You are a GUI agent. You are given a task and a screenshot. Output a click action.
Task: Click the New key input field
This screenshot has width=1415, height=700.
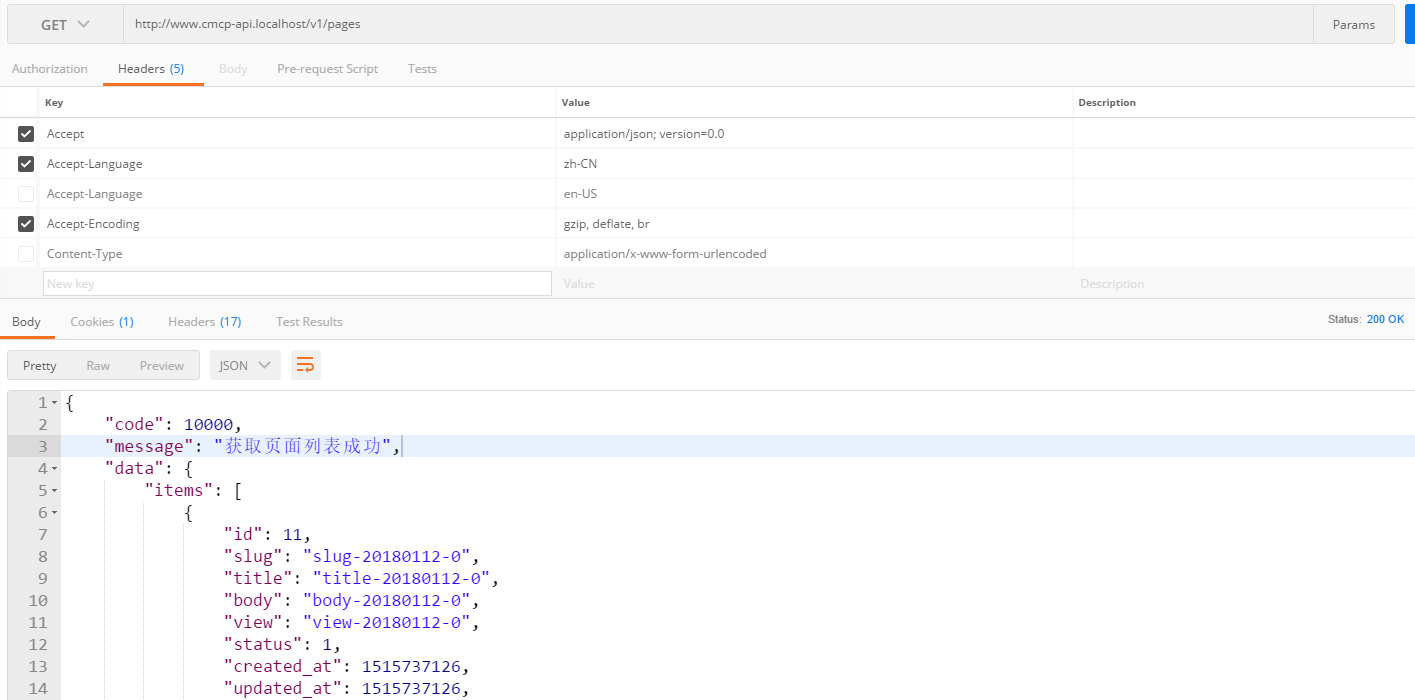(297, 284)
